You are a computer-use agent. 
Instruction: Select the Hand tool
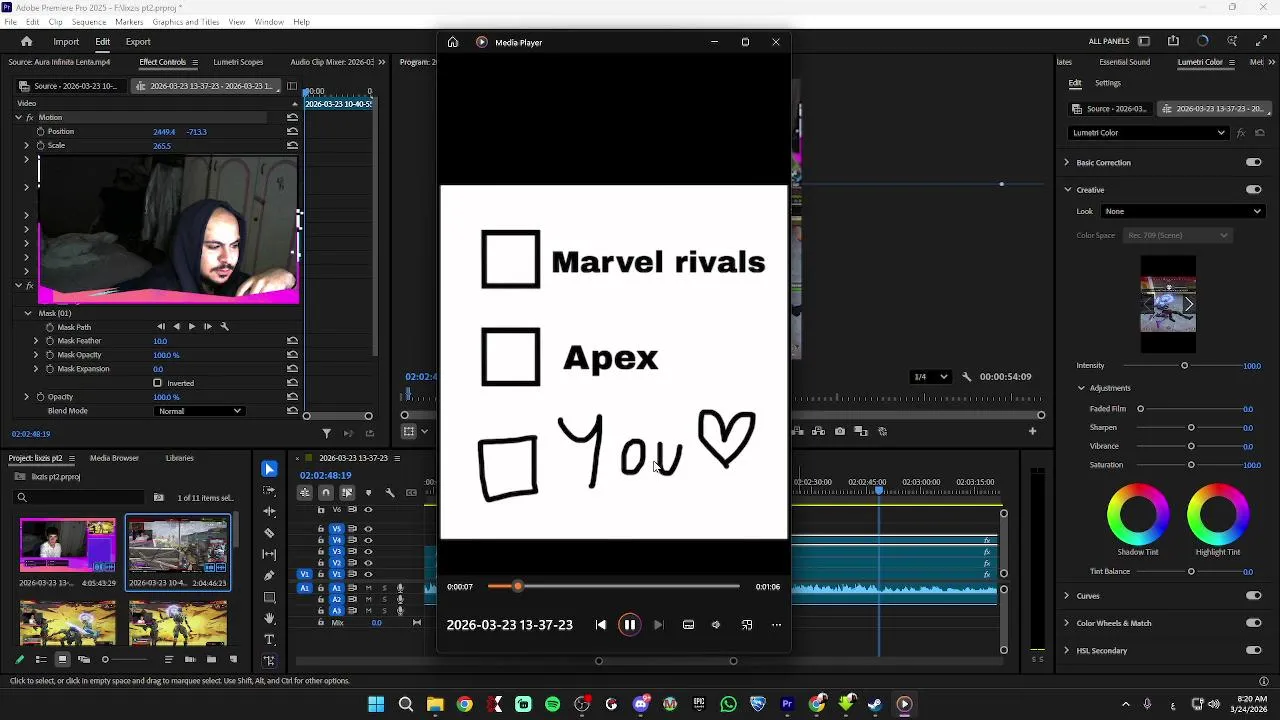click(269, 619)
